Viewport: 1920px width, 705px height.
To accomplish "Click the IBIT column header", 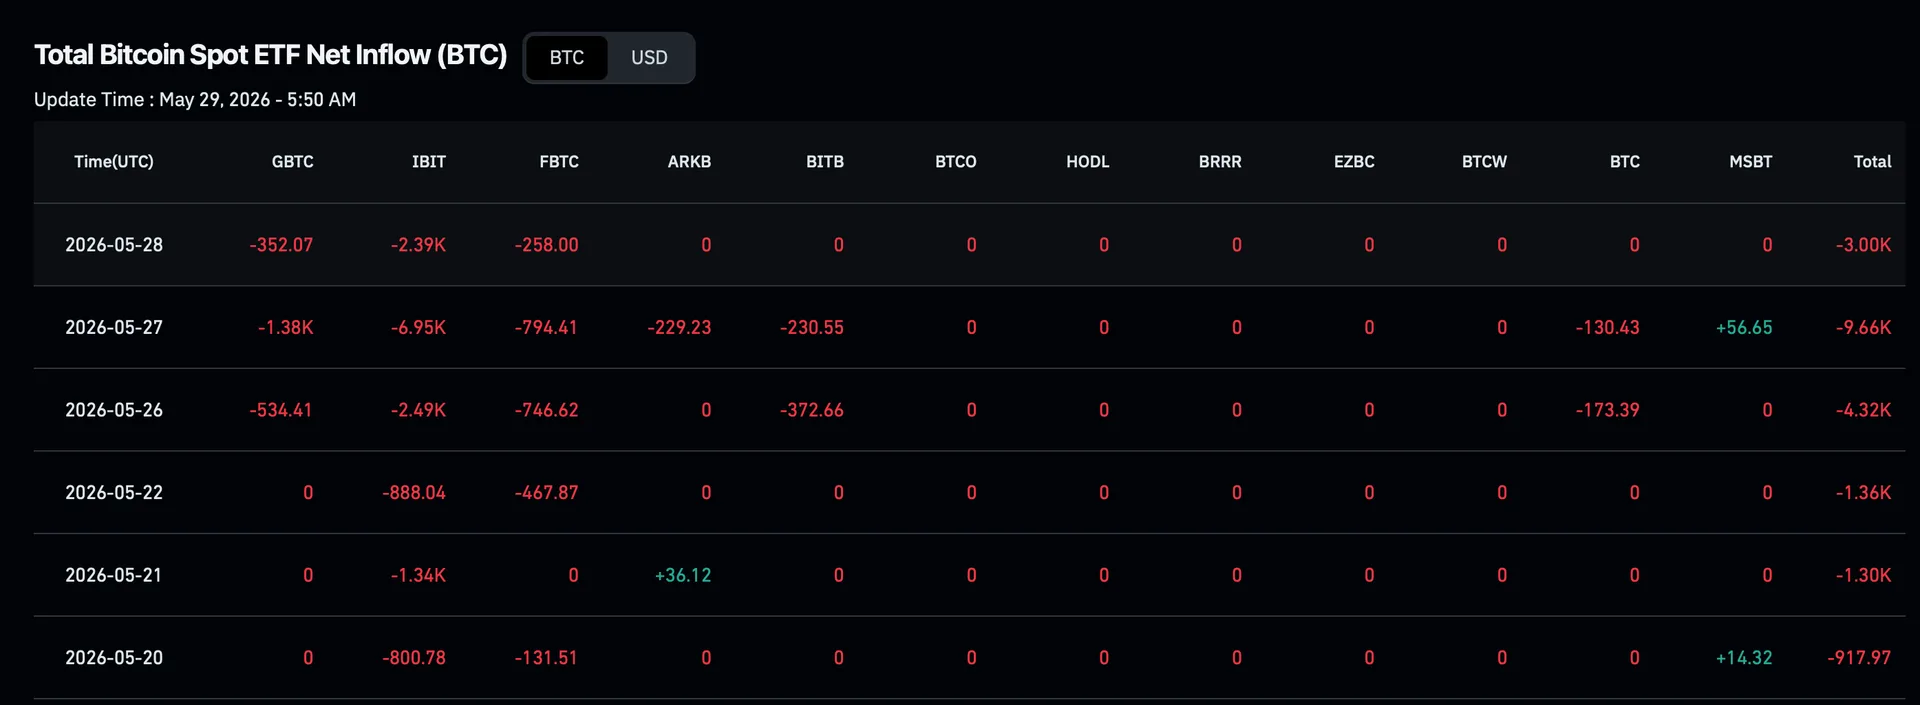I will pos(429,162).
